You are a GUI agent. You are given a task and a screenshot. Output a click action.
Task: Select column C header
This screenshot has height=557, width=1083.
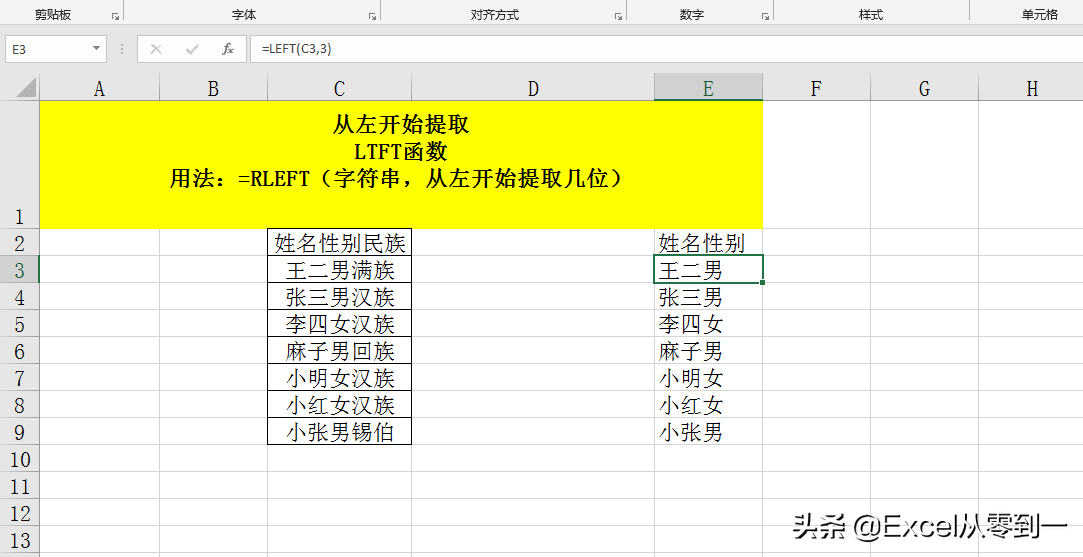click(x=339, y=88)
